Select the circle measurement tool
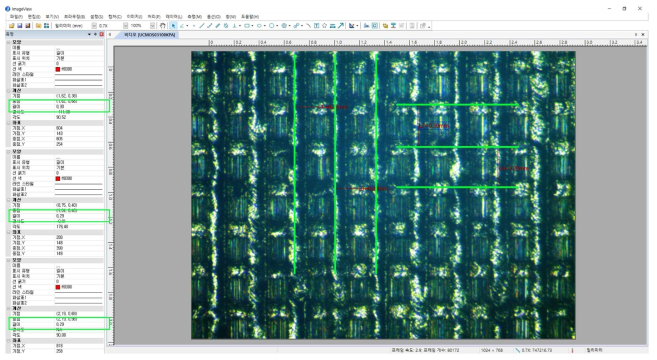Image resolution: width=657 pixels, height=360 pixels. [x=272, y=26]
